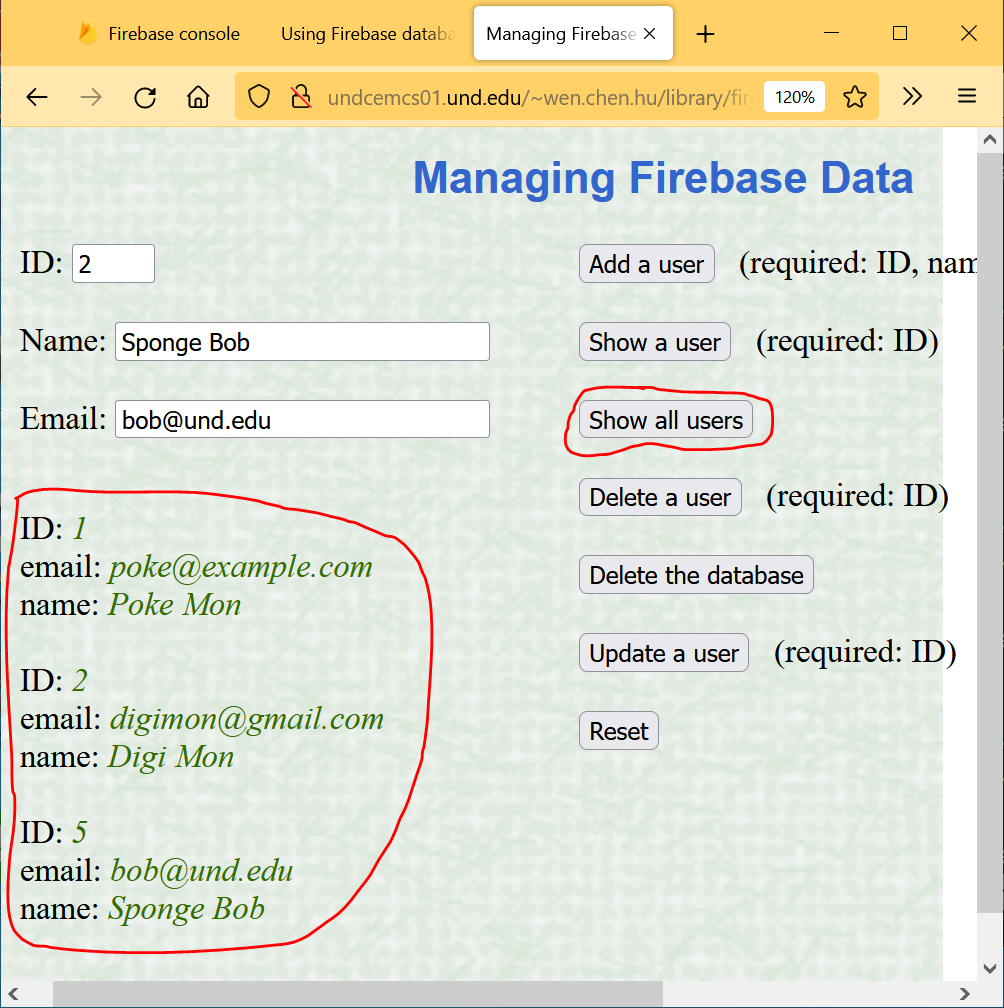Reload the current page
The height and width of the screenshot is (1008, 1004).
click(145, 97)
